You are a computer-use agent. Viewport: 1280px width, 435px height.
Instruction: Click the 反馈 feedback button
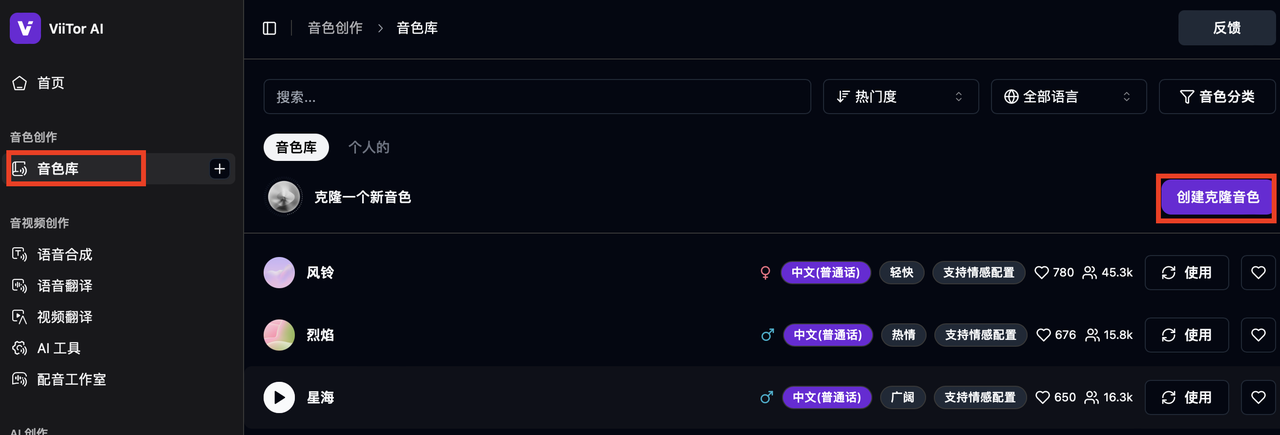coord(1226,28)
